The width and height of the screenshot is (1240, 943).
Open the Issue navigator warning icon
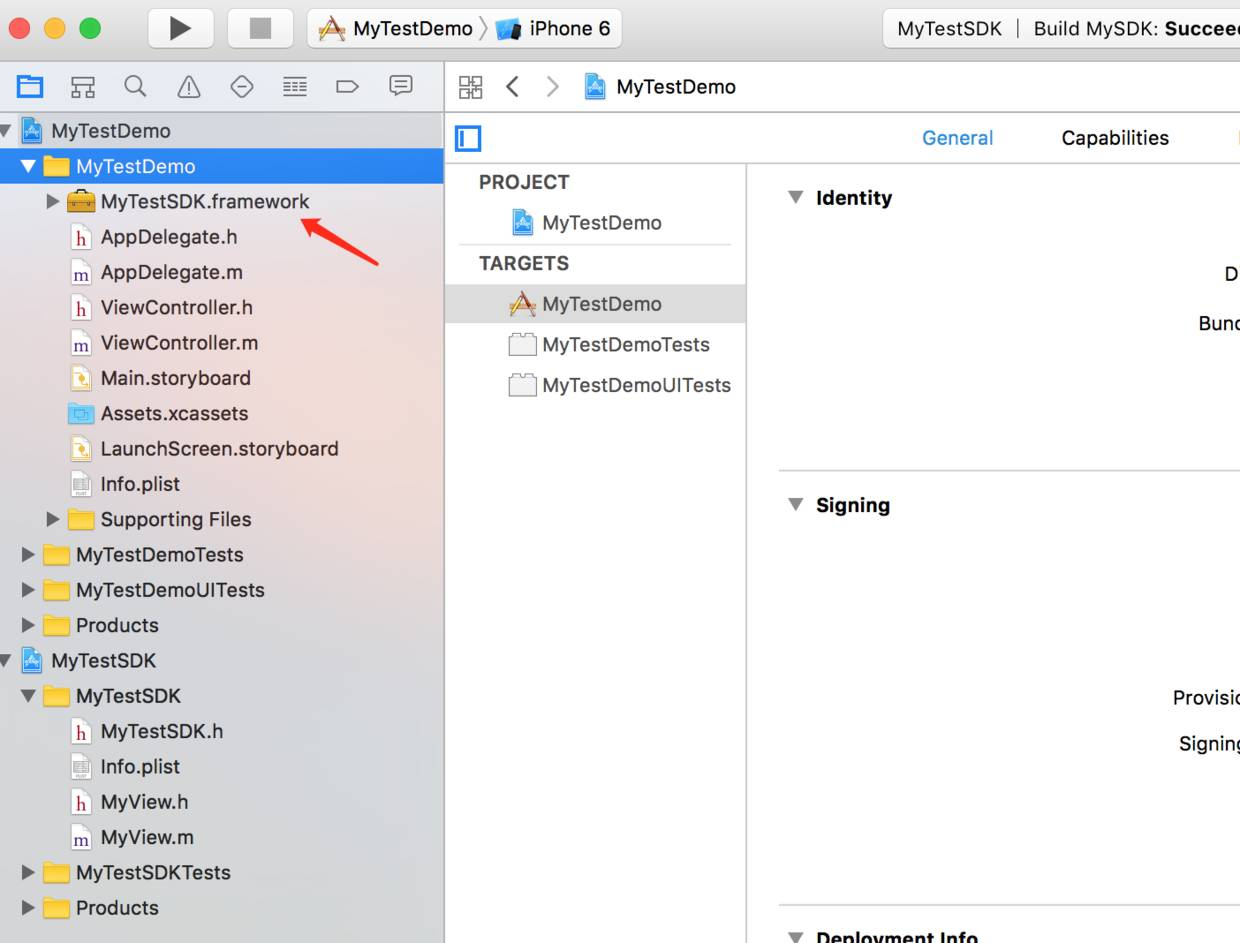[x=188, y=87]
